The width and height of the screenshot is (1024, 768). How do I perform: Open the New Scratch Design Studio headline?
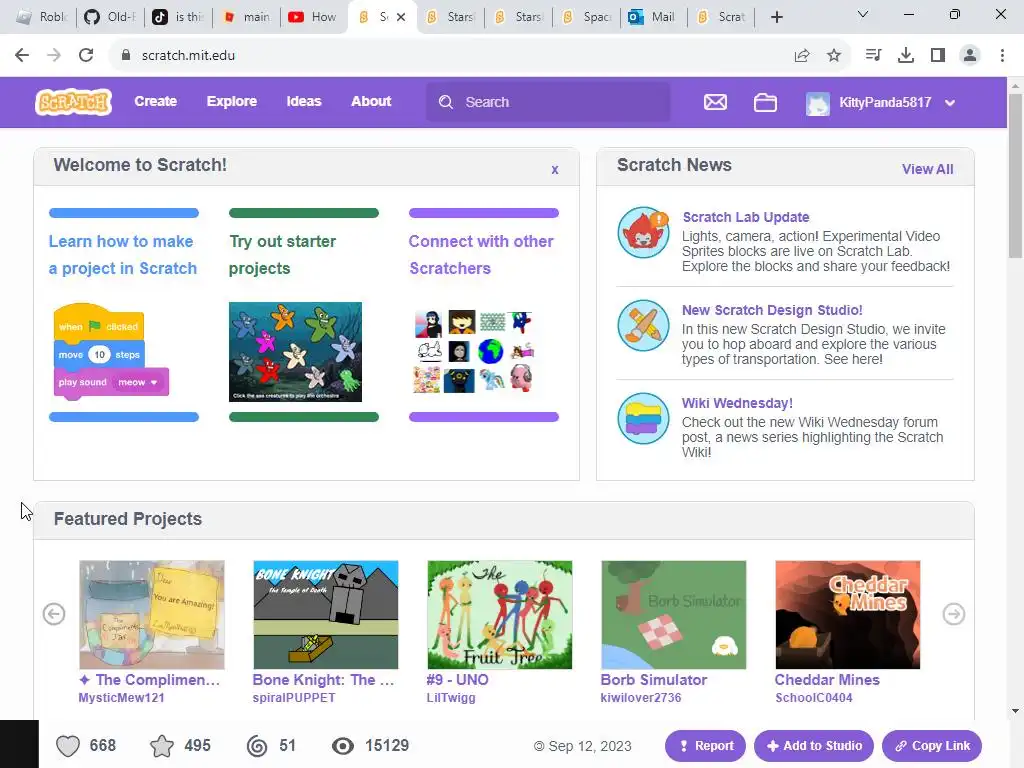click(772, 310)
